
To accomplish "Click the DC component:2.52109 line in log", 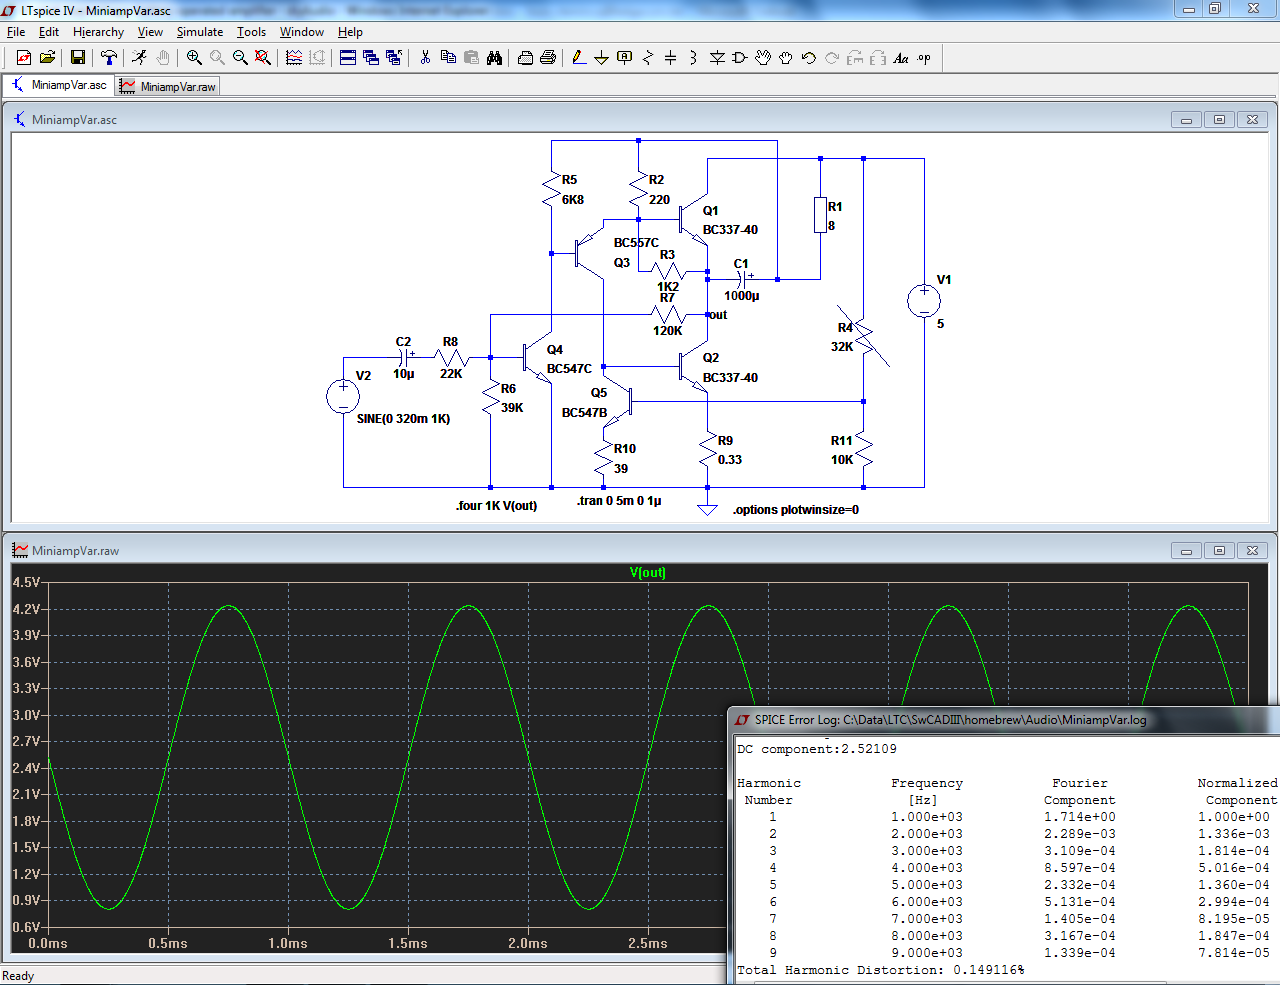I will point(816,749).
